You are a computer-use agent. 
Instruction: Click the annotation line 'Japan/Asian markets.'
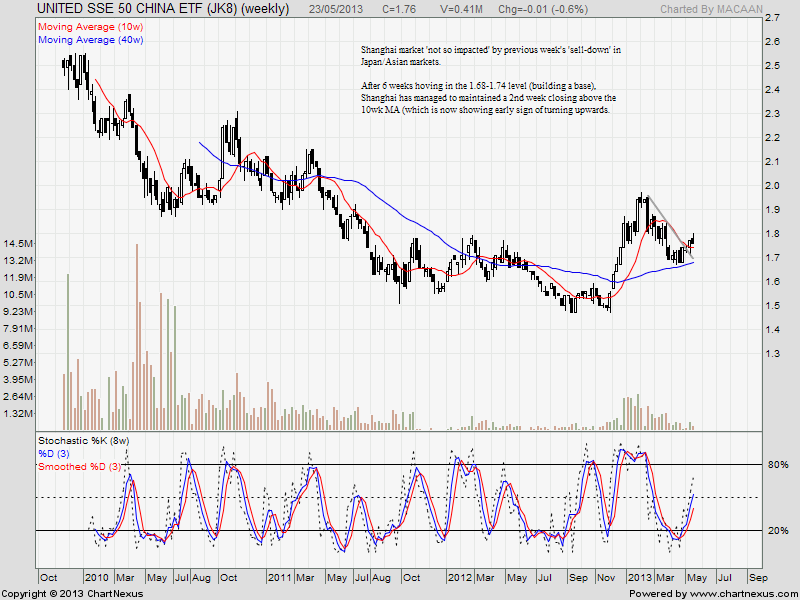click(x=401, y=62)
